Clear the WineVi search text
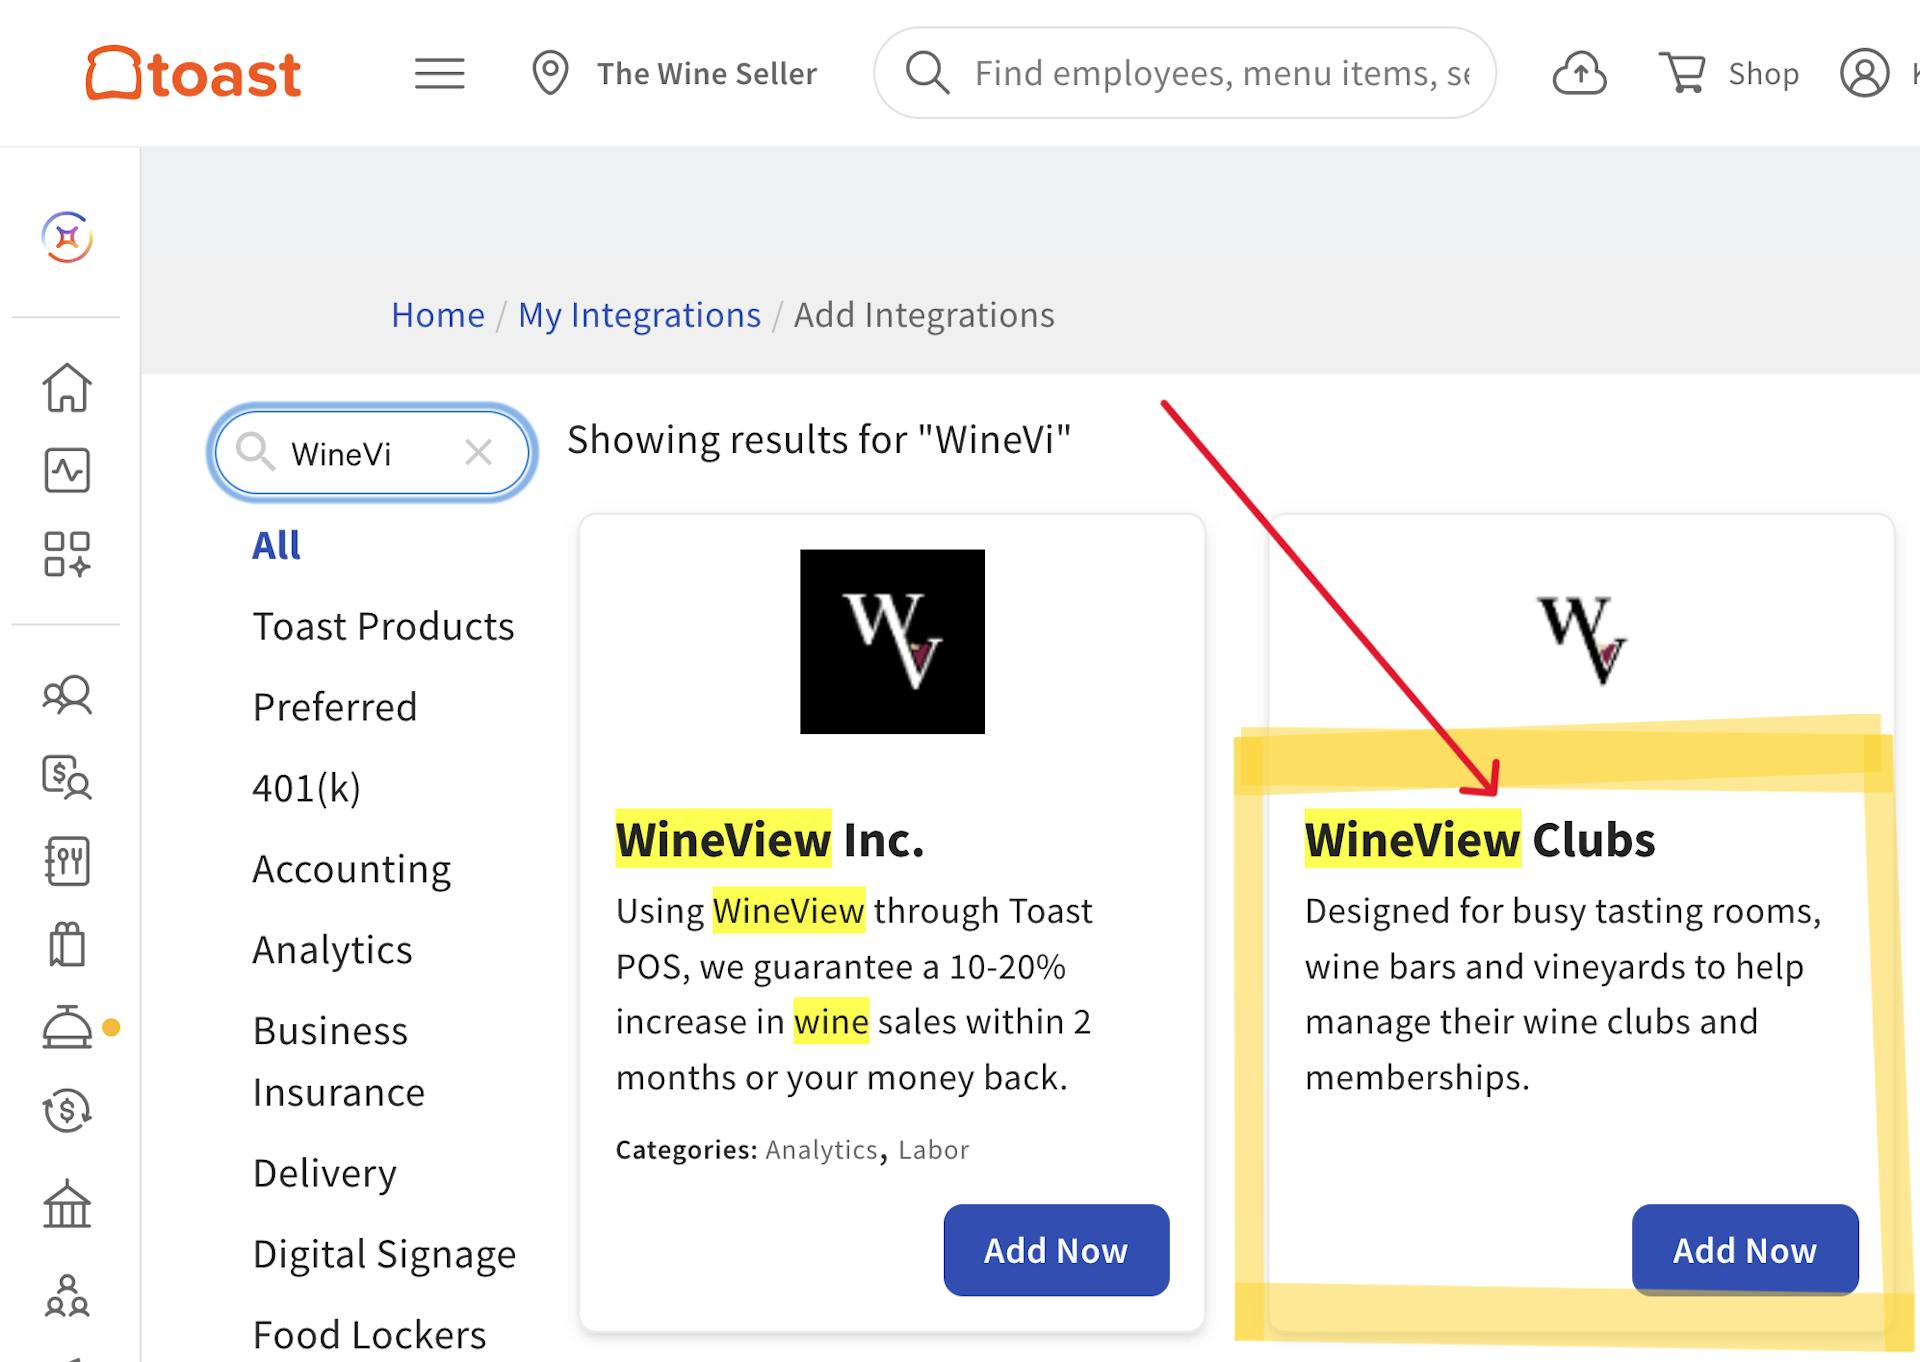1920x1362 pixels. click(478, 453)
